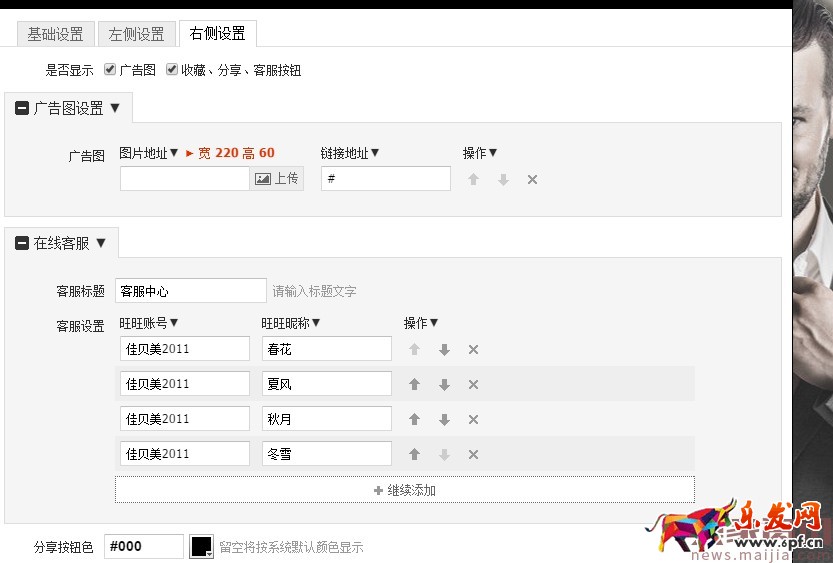Click the 上传 image upload button
This screenshot has width=833, height=563.
coord(276,179)
